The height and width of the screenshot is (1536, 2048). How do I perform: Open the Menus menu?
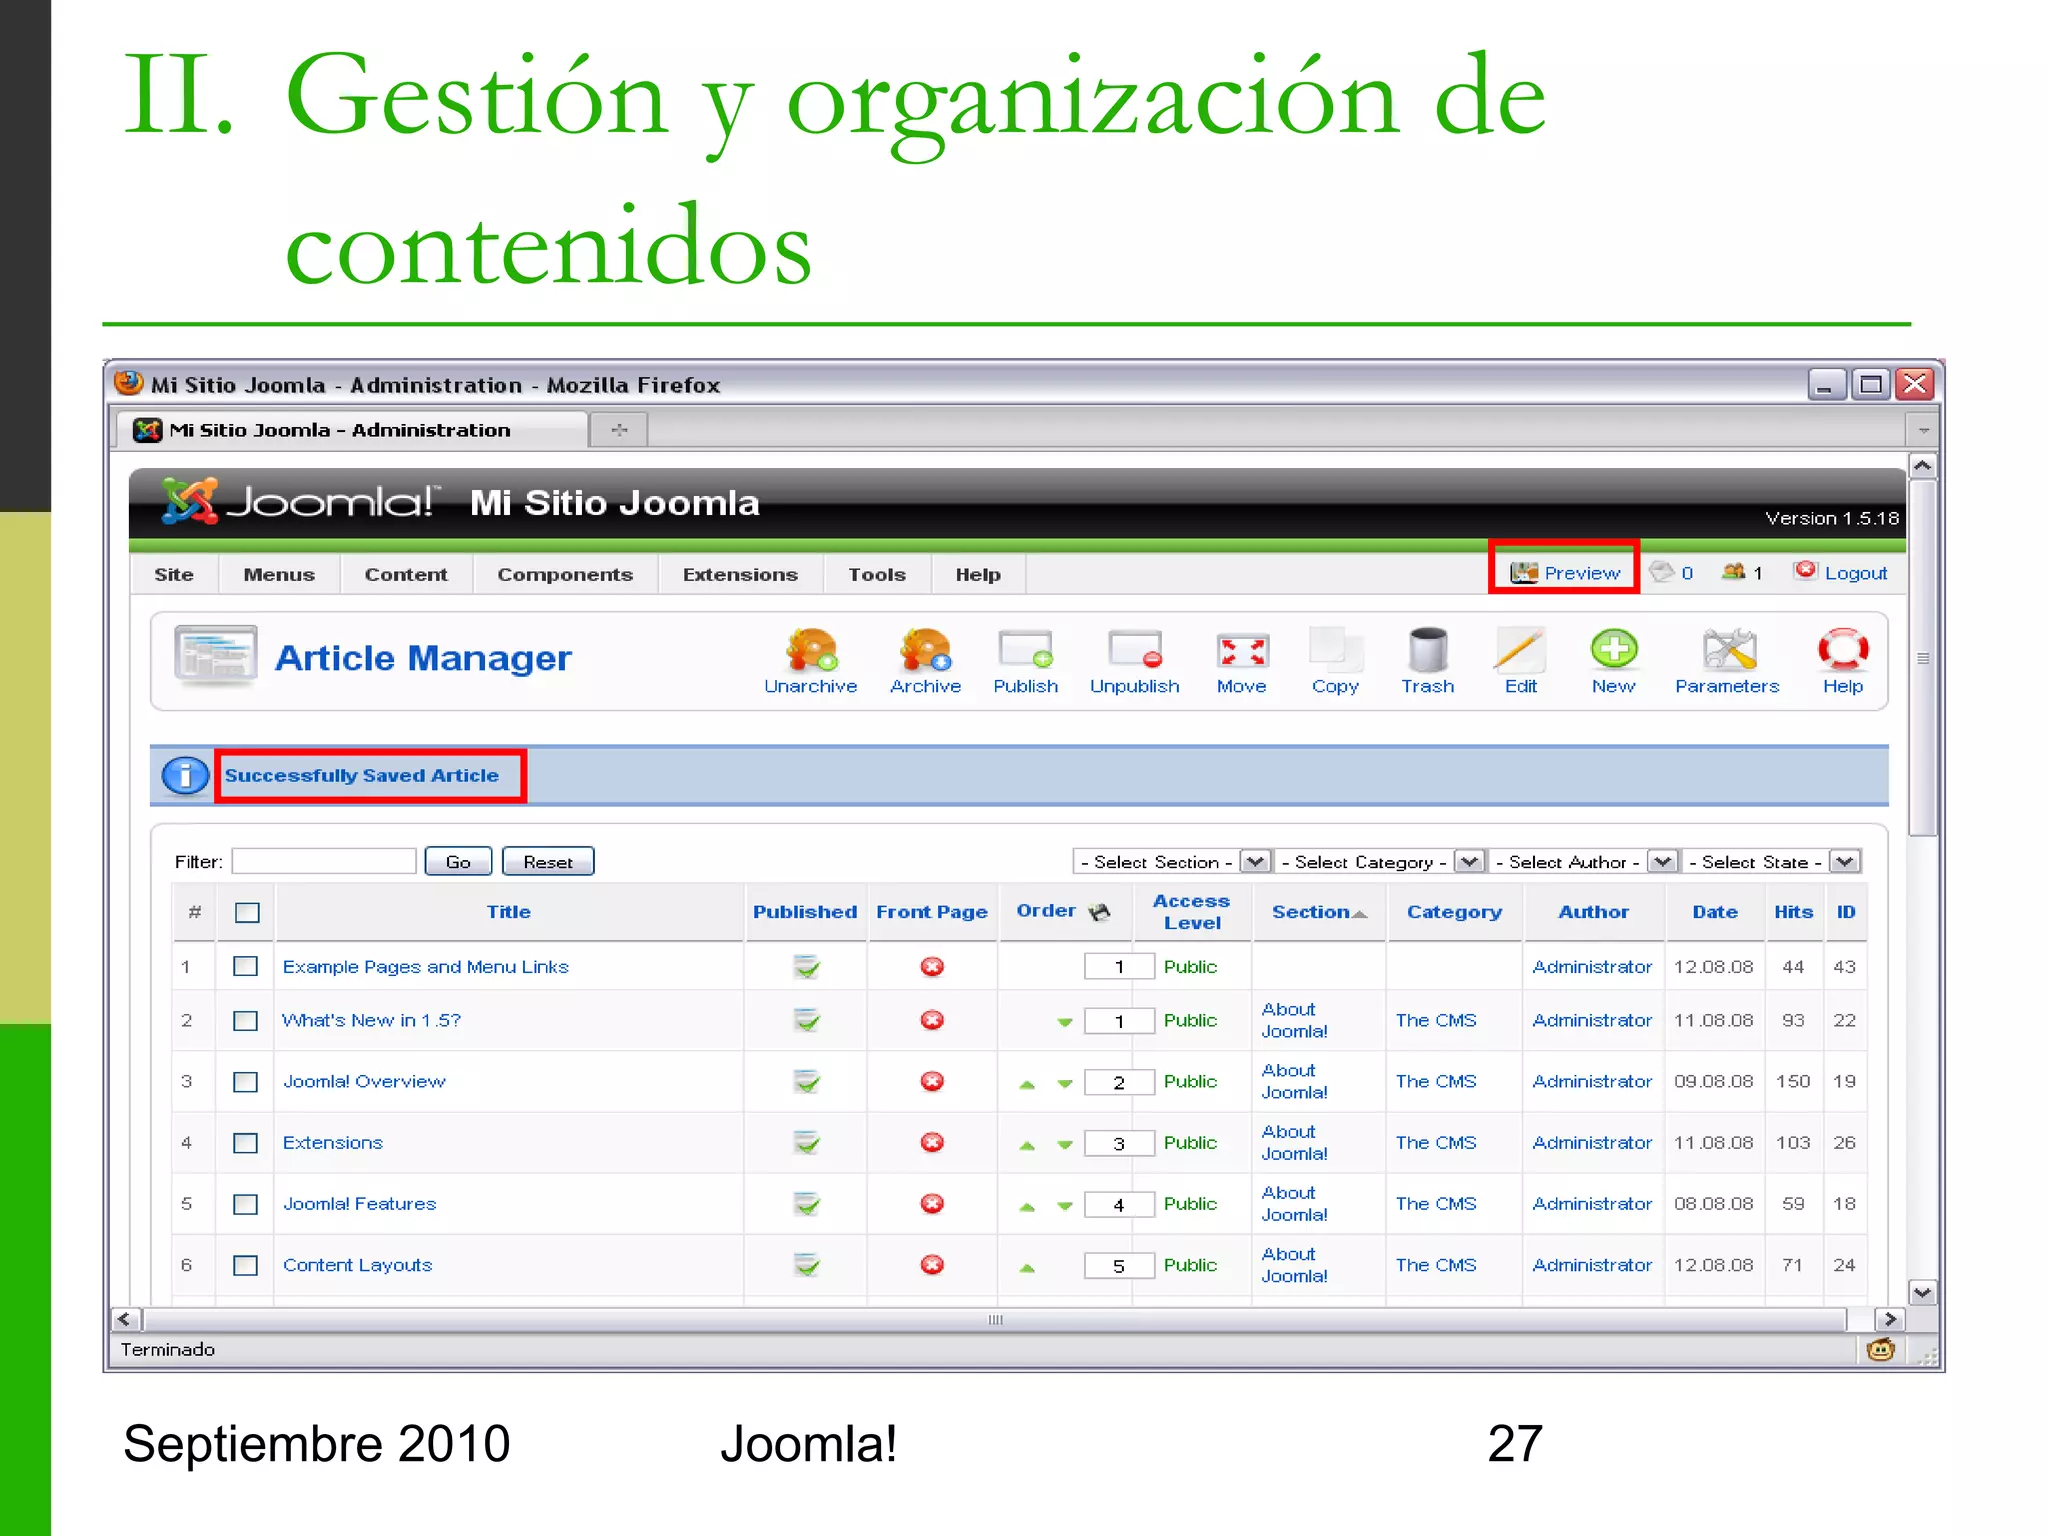pyautogui.click(x=279, y=575)
